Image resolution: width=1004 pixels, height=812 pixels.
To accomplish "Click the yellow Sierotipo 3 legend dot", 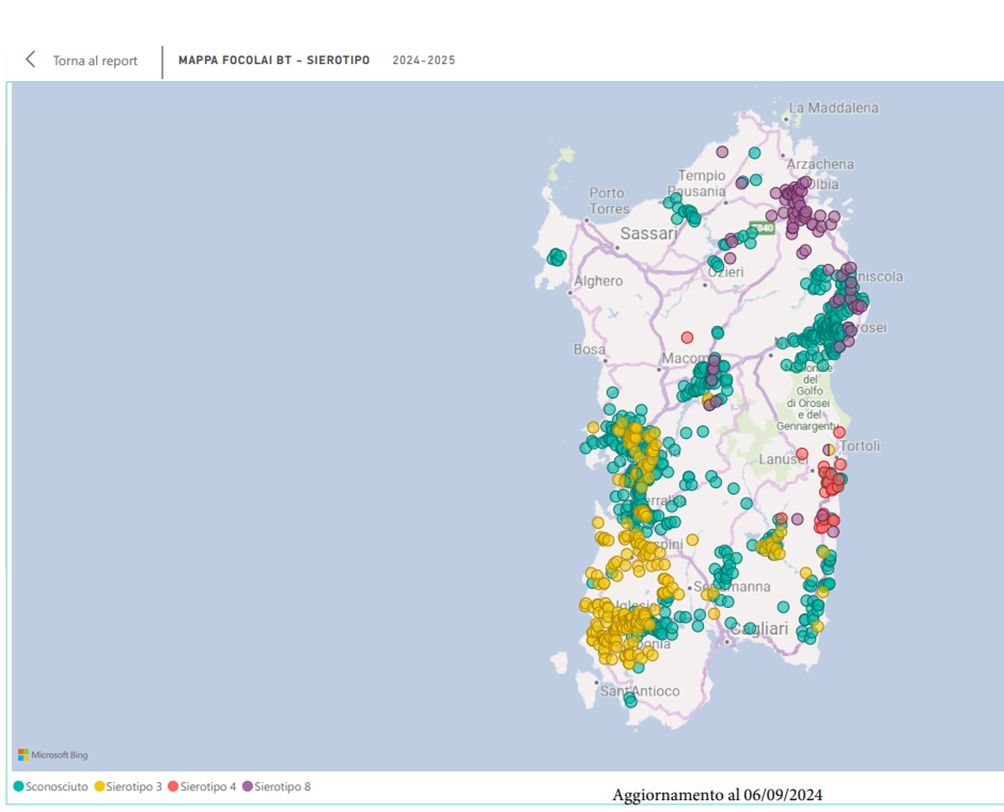I will [99, 787].
